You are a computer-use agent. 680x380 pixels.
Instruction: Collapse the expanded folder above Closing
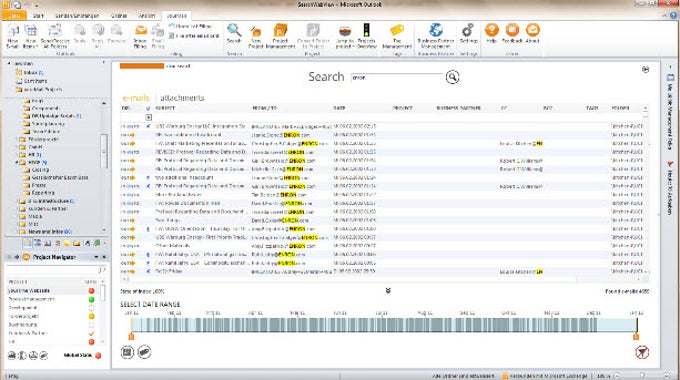17,162
